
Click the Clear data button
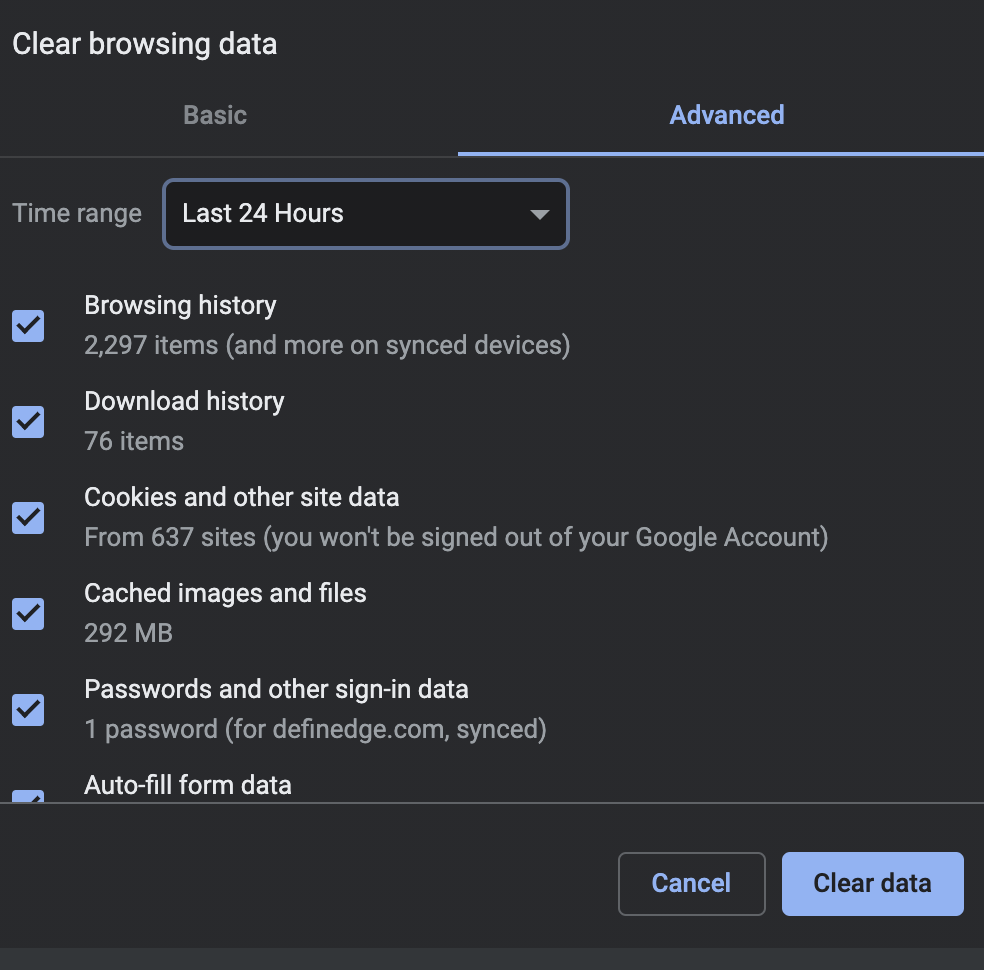872,883
